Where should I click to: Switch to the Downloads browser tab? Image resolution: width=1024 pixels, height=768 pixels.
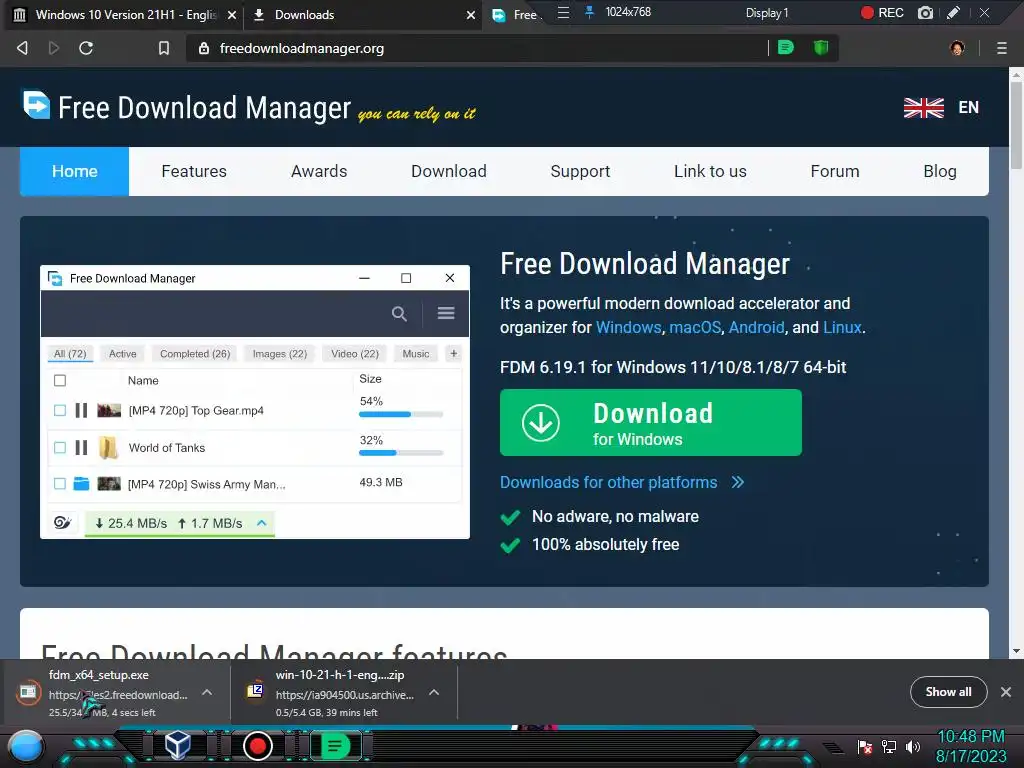362,15
